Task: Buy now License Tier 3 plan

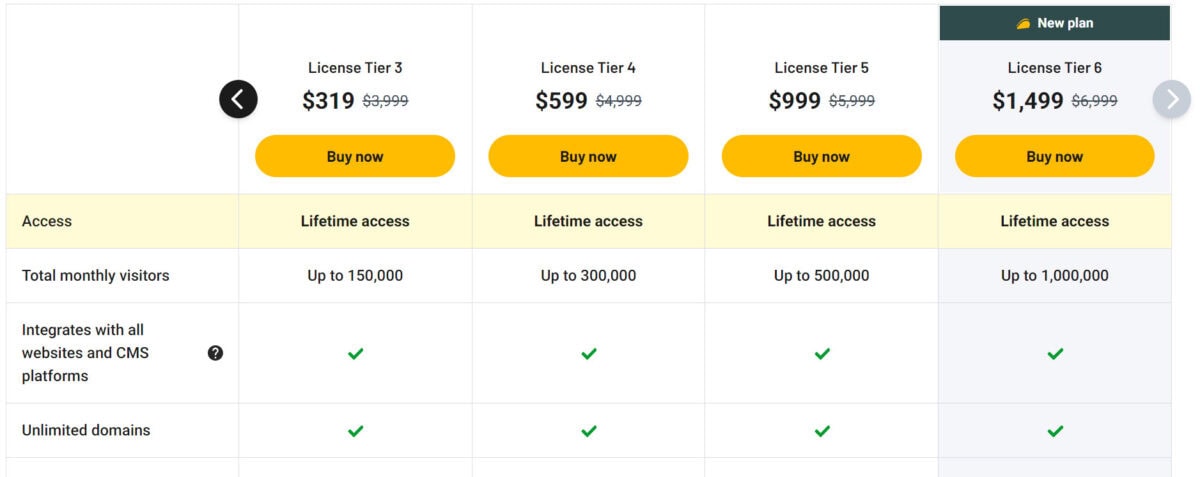Action: tap(355, 156)
